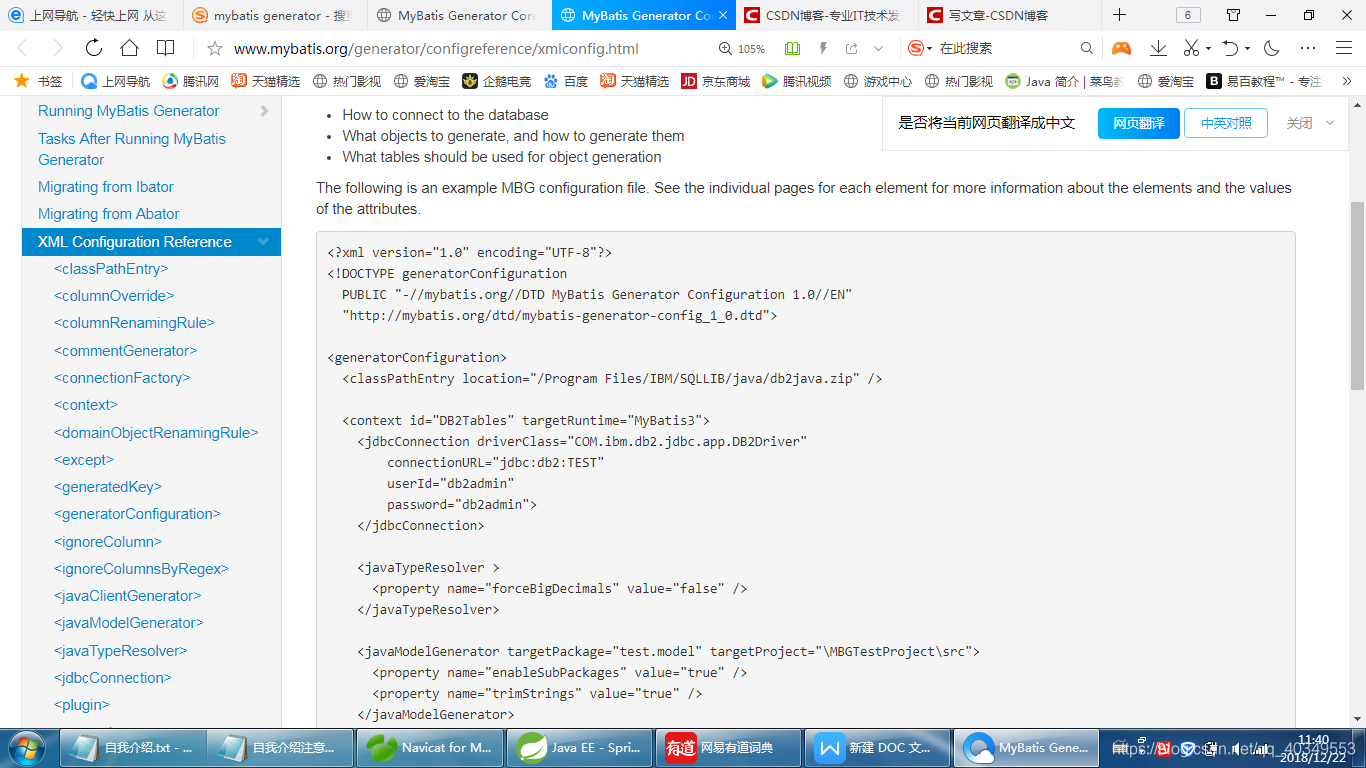Open the three-dots more tools
Viewport: 1366px width, 768px height.
pyautogui.click(x=1308, y=48)
